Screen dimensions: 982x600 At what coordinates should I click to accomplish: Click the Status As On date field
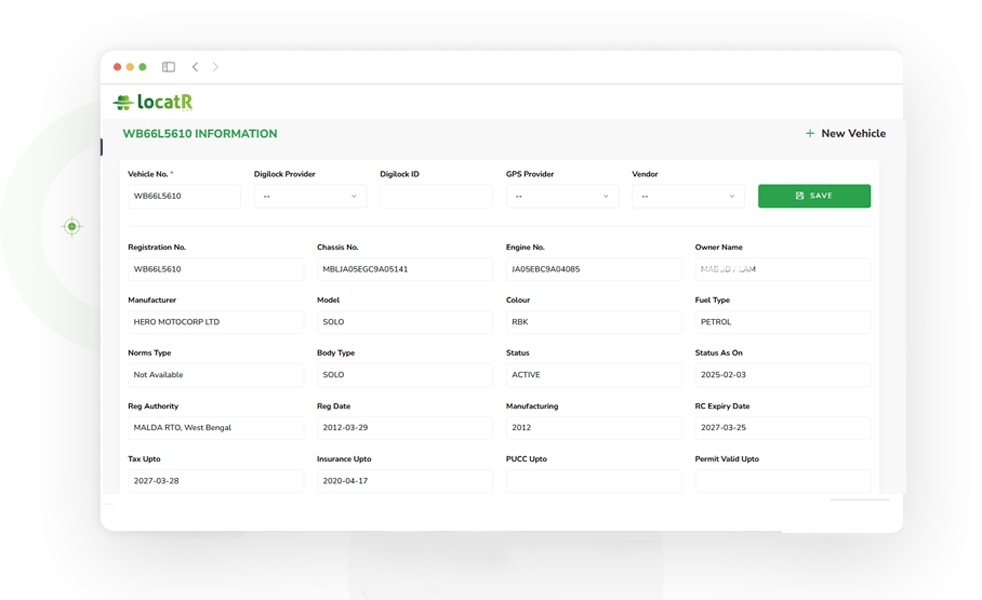783,375
